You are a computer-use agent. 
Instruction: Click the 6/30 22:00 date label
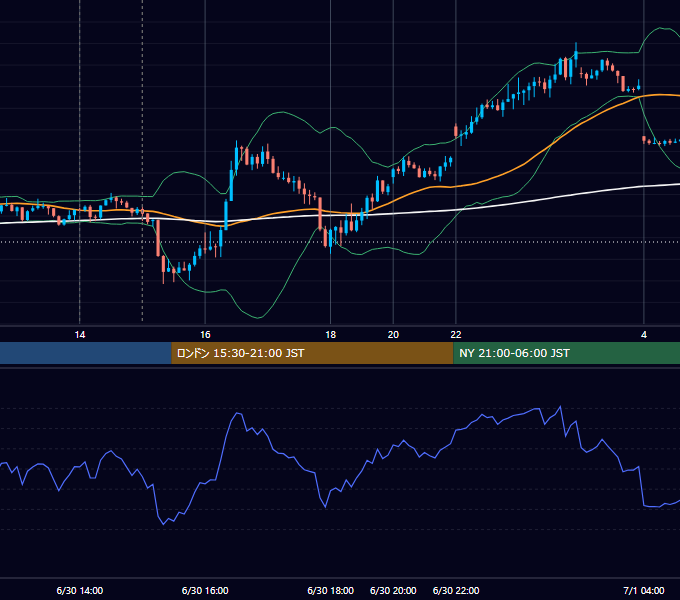point(456,590)
